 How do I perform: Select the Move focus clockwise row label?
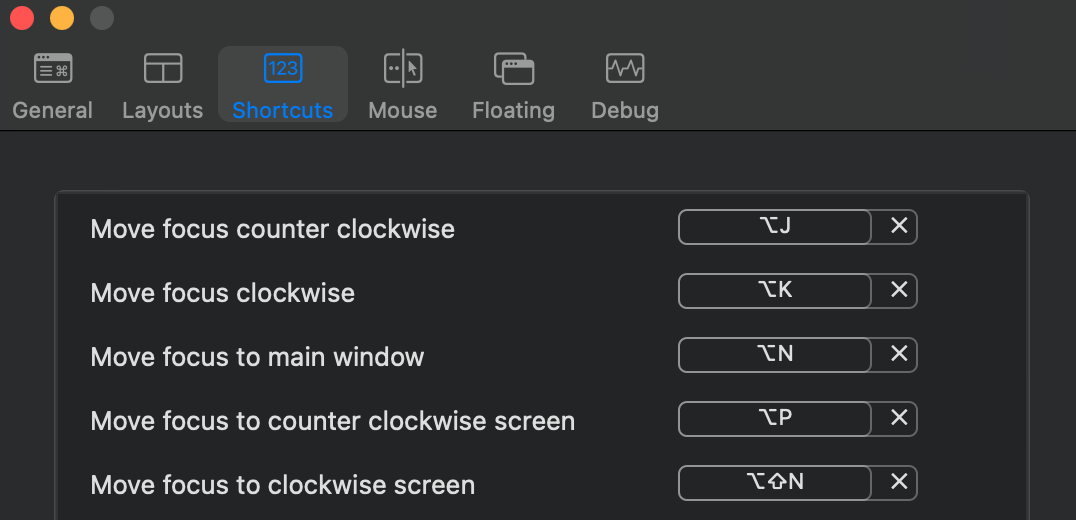222,293
